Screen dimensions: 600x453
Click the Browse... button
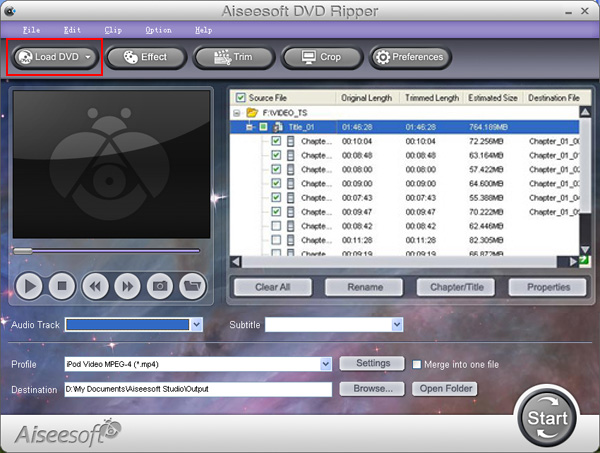tap(372, 389)
